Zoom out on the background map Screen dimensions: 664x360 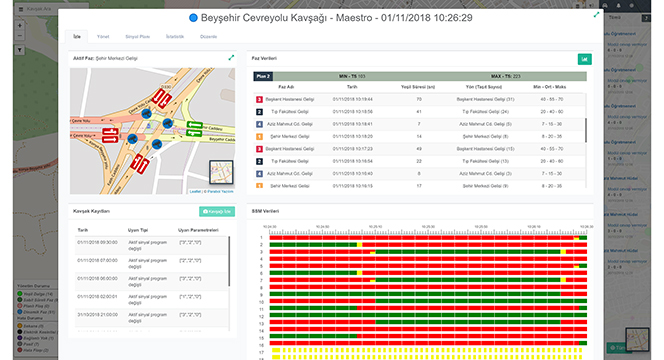point(19,36)
